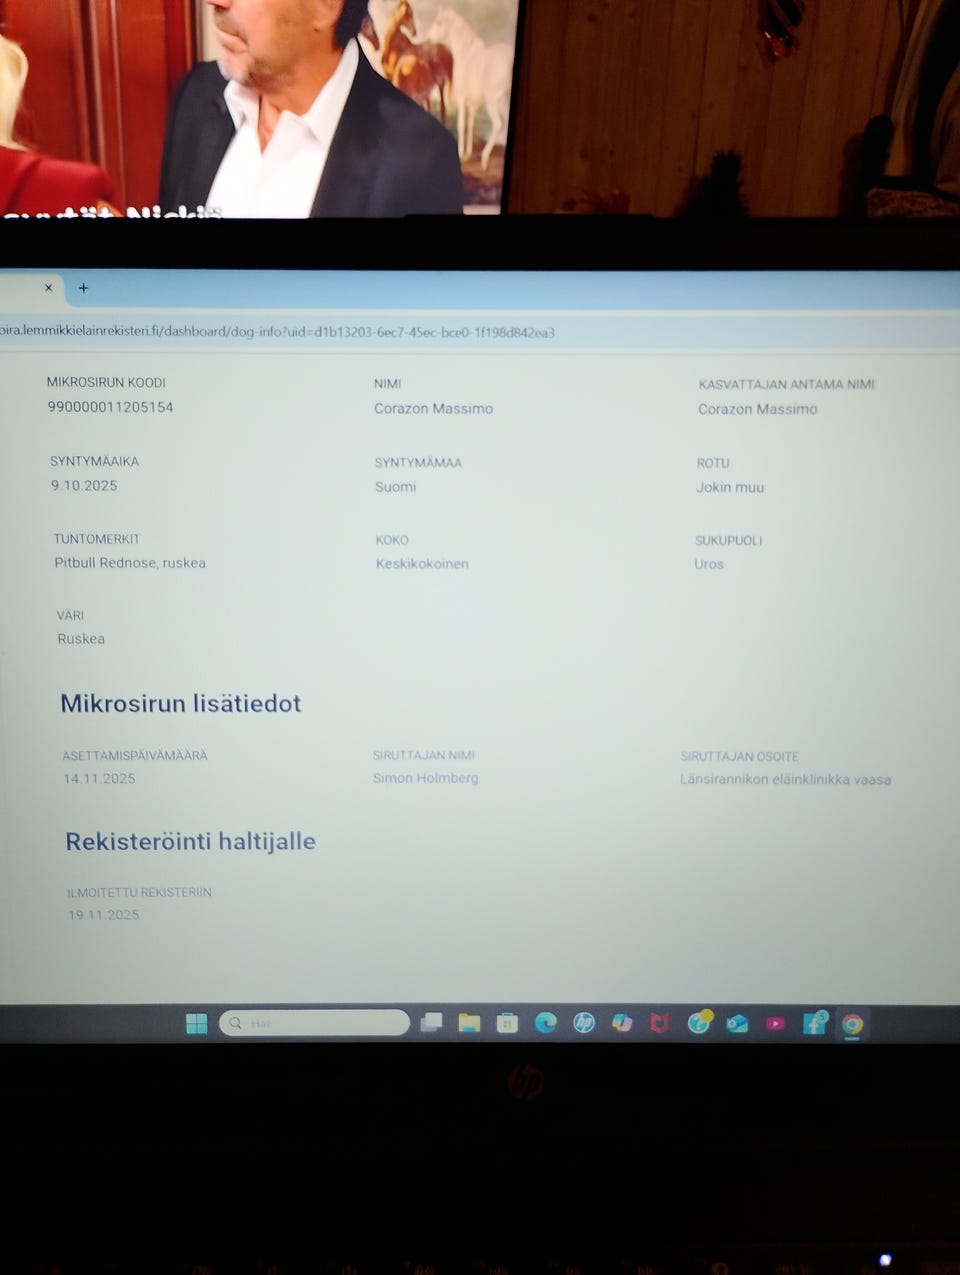Open the Mail app from taskbar

click(737, 1023)
